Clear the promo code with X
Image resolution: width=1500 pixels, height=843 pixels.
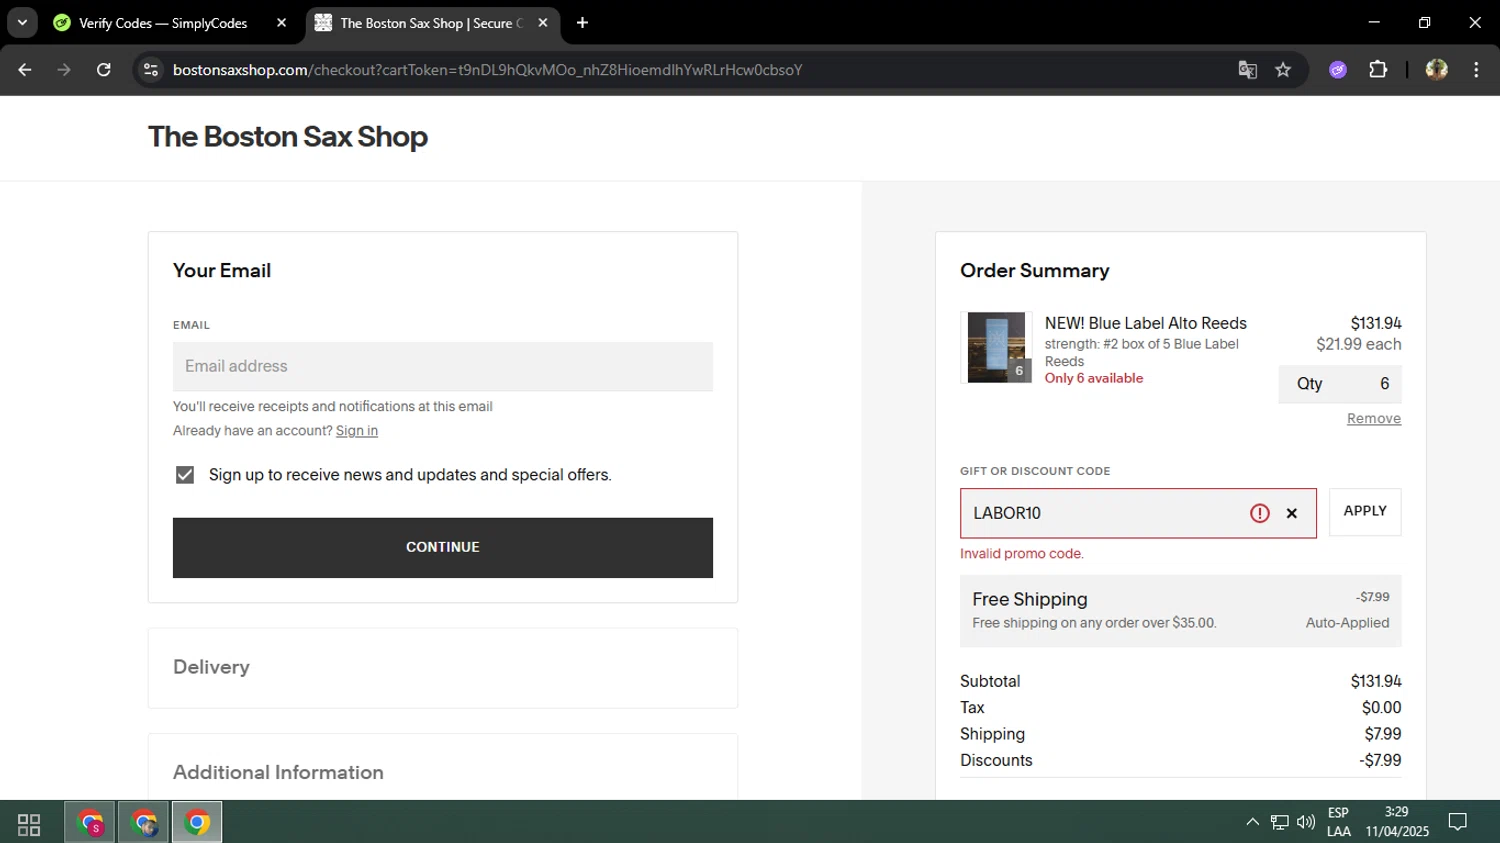pyautogui.click(x=1292, y=513)
